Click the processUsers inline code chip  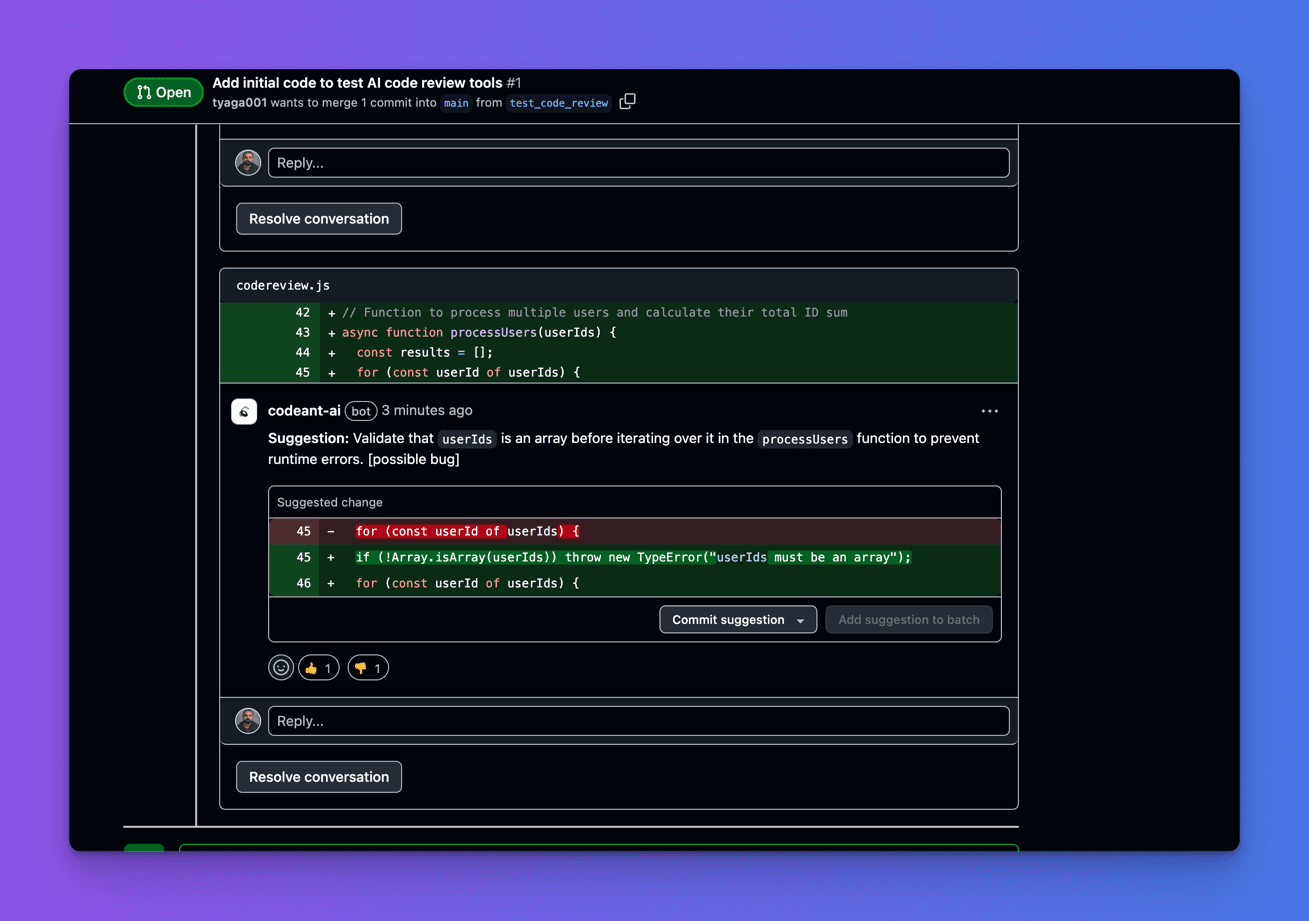click(805, 439)
